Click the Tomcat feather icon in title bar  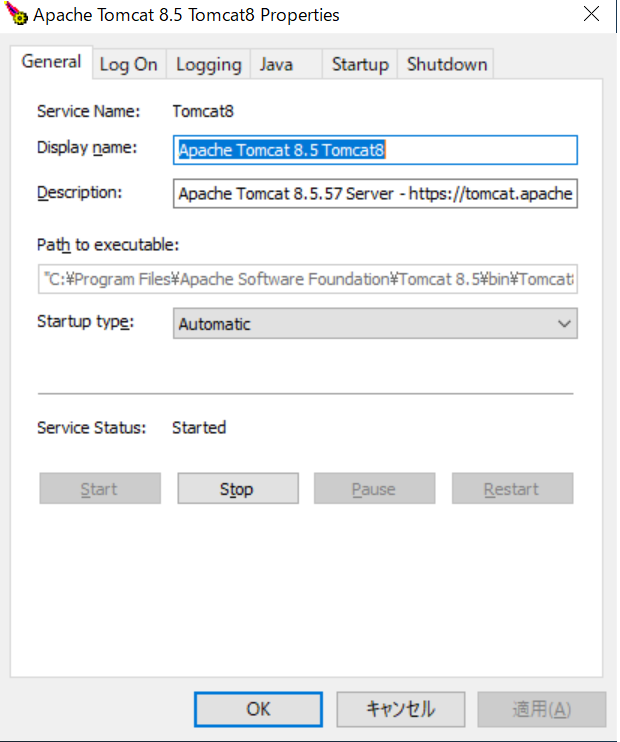[x=16, y=14]
